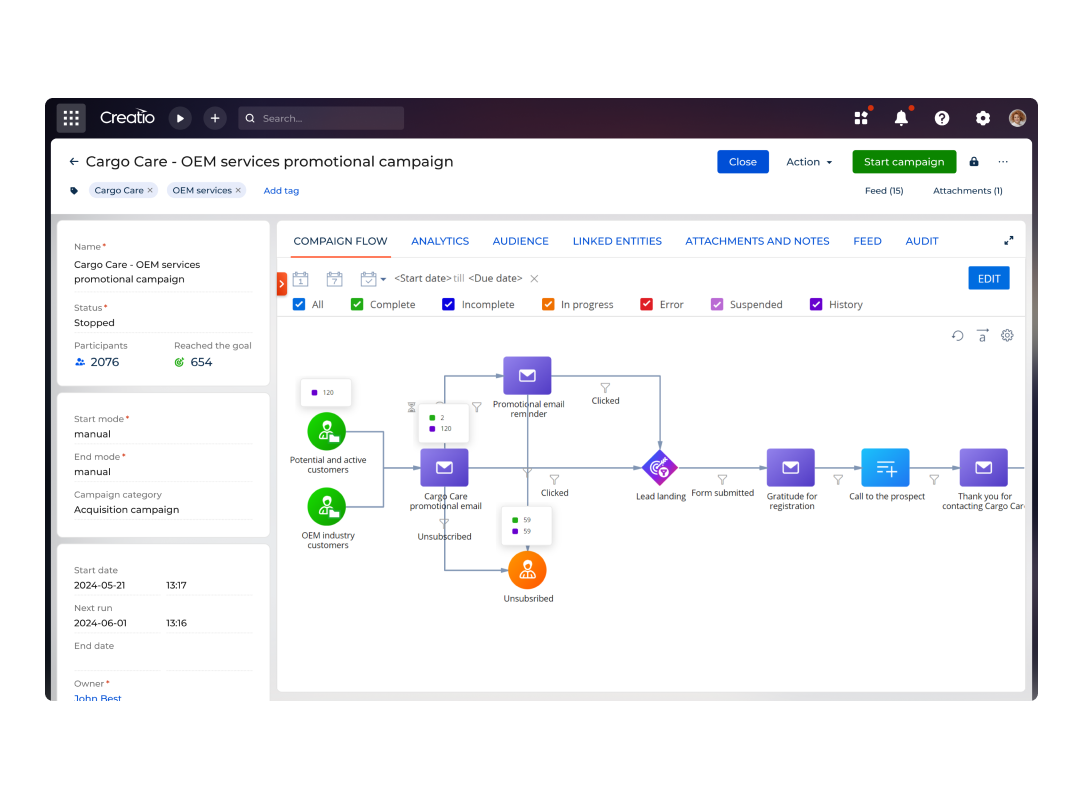The width and height of the screenshot is (1082, 800).
Task: Expand the orange side panel arrow
Action: [282, 284]
